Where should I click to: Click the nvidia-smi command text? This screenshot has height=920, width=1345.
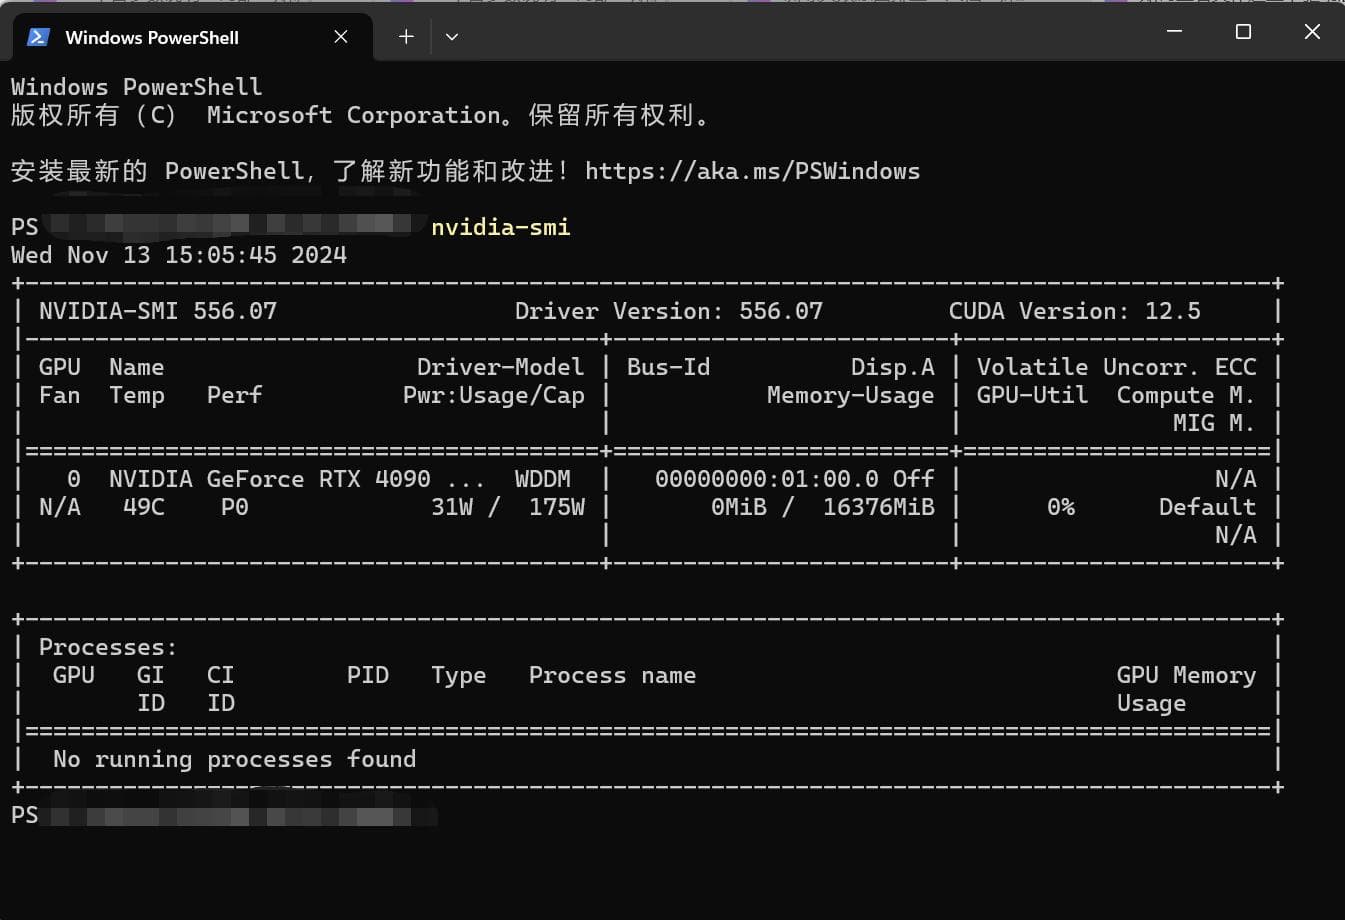click(501, 227)
